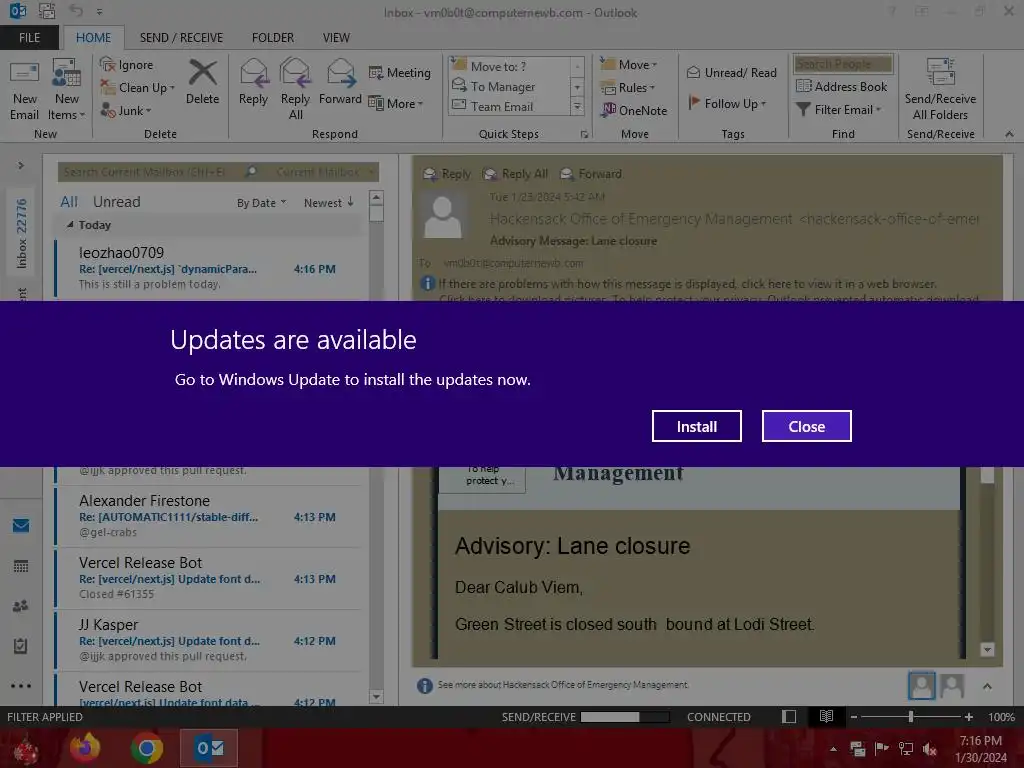
Task: Switch to the VIEW tab
Action: click(x=336, y=38)
